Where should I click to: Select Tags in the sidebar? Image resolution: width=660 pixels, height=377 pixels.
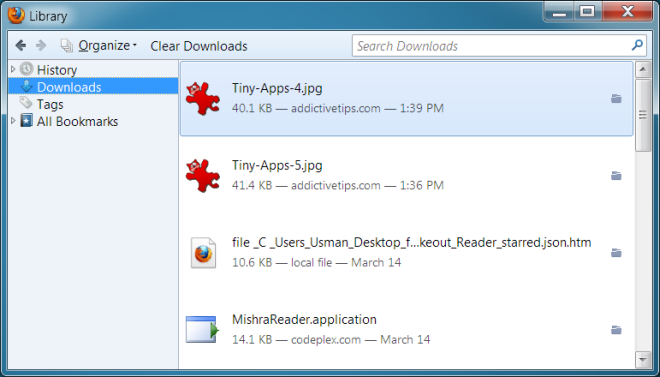tap(50, 104)
